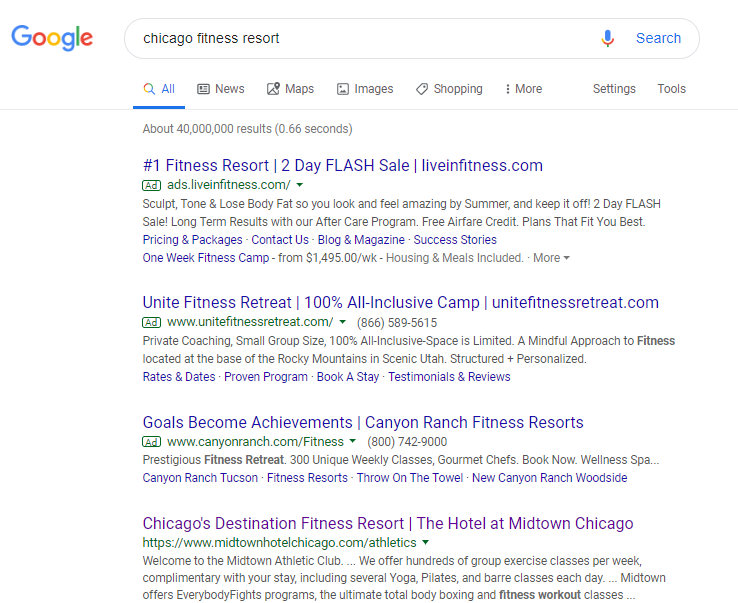Click the Testimonials & Reviews sitelink
This screenshot has width=738, height=603.
449,377
